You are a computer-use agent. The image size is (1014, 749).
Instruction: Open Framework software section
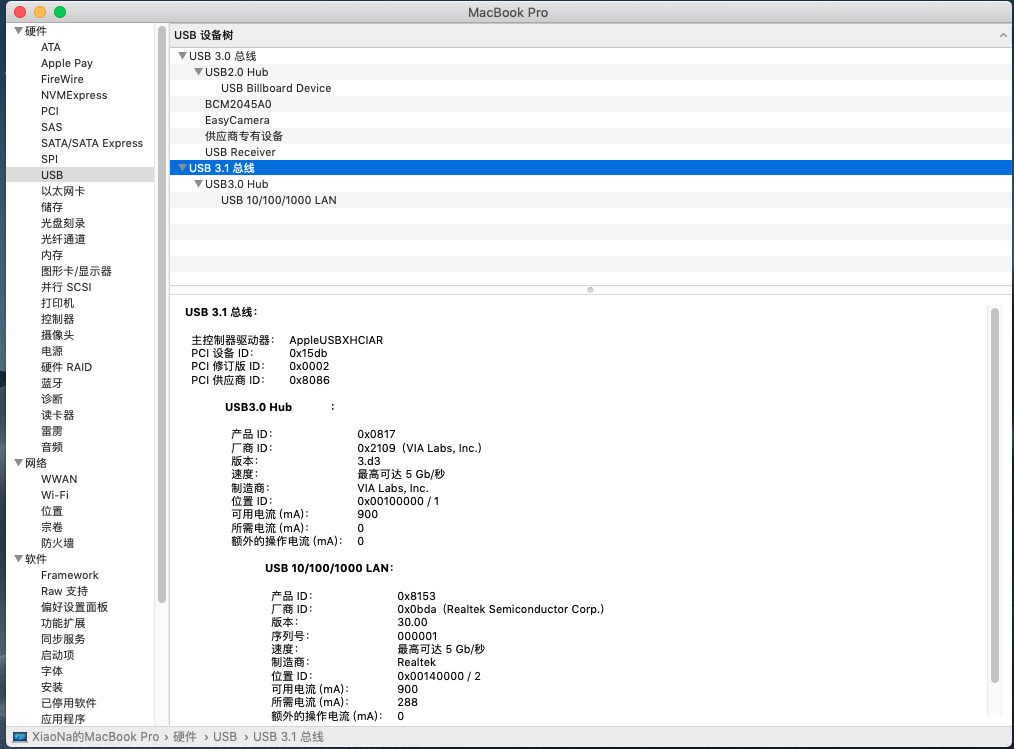tap(70, 575)
